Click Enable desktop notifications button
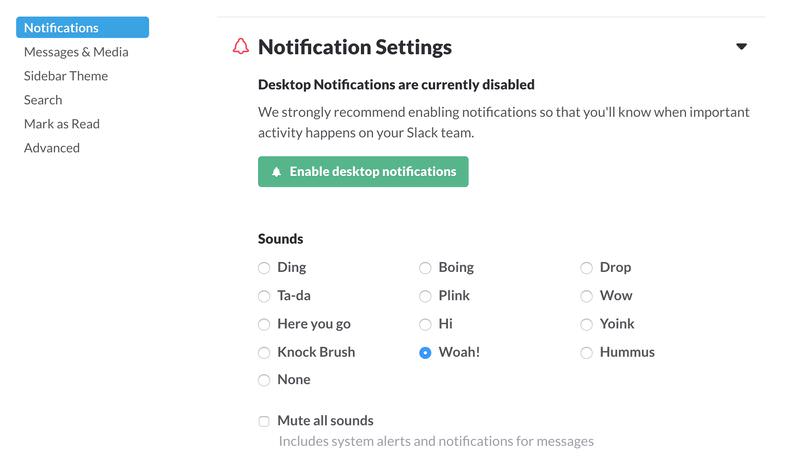800x471 pixels. (363, 172)
